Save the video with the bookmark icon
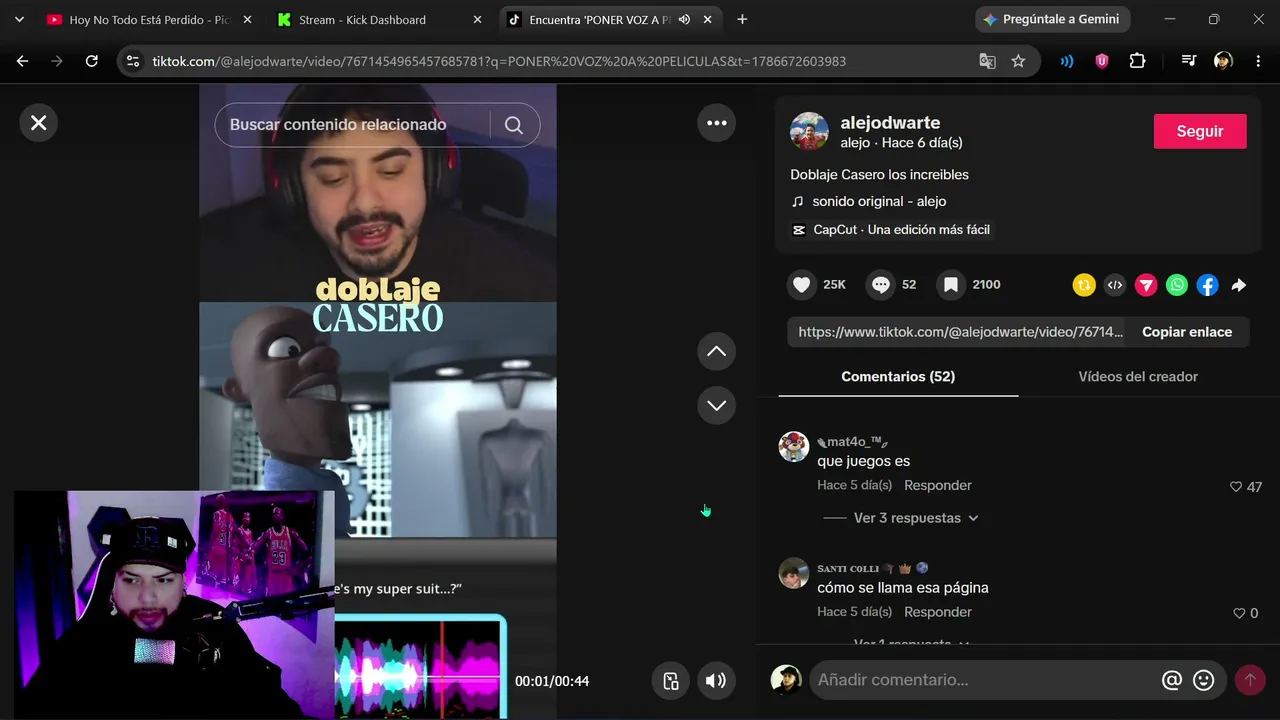The height and width of the screenshot is (720, 1280). coord(951,285)
